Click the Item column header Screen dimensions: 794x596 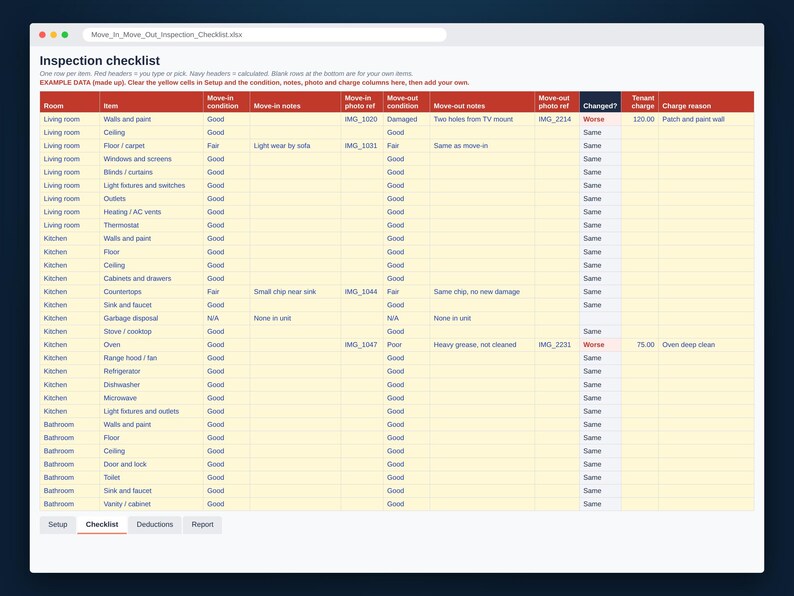151,102
